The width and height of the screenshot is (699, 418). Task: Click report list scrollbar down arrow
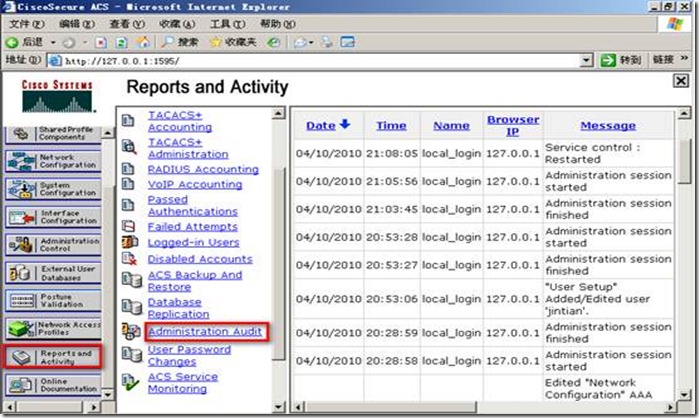coord(278,406)
